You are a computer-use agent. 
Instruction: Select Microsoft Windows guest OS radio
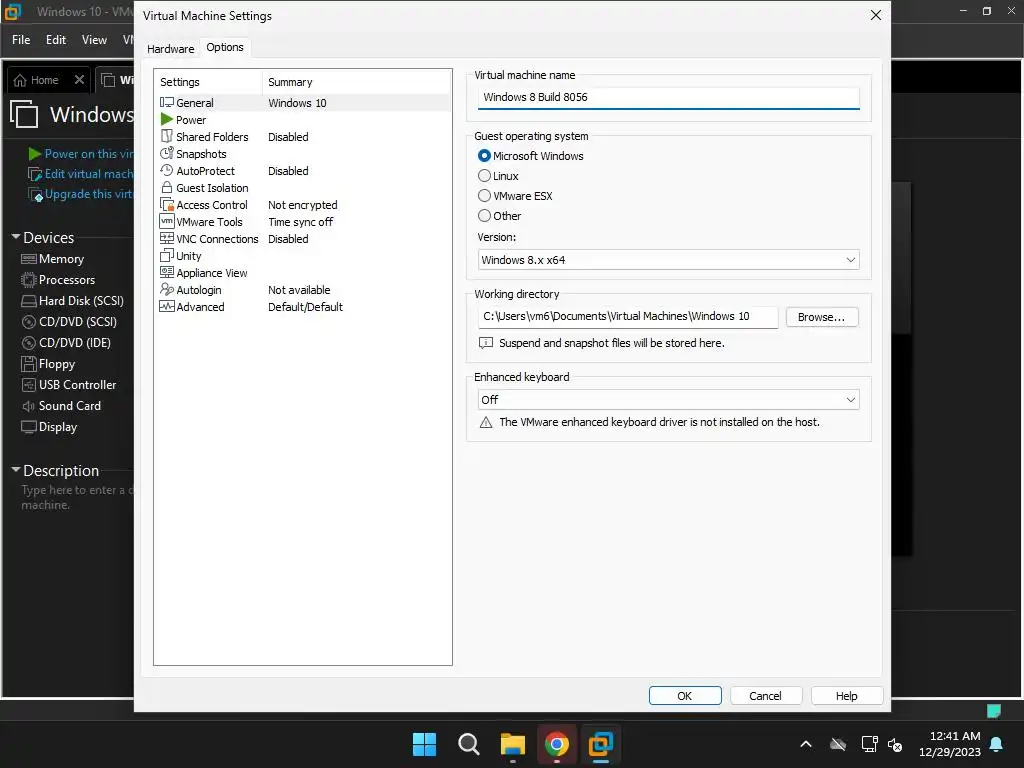click(484, 155)
